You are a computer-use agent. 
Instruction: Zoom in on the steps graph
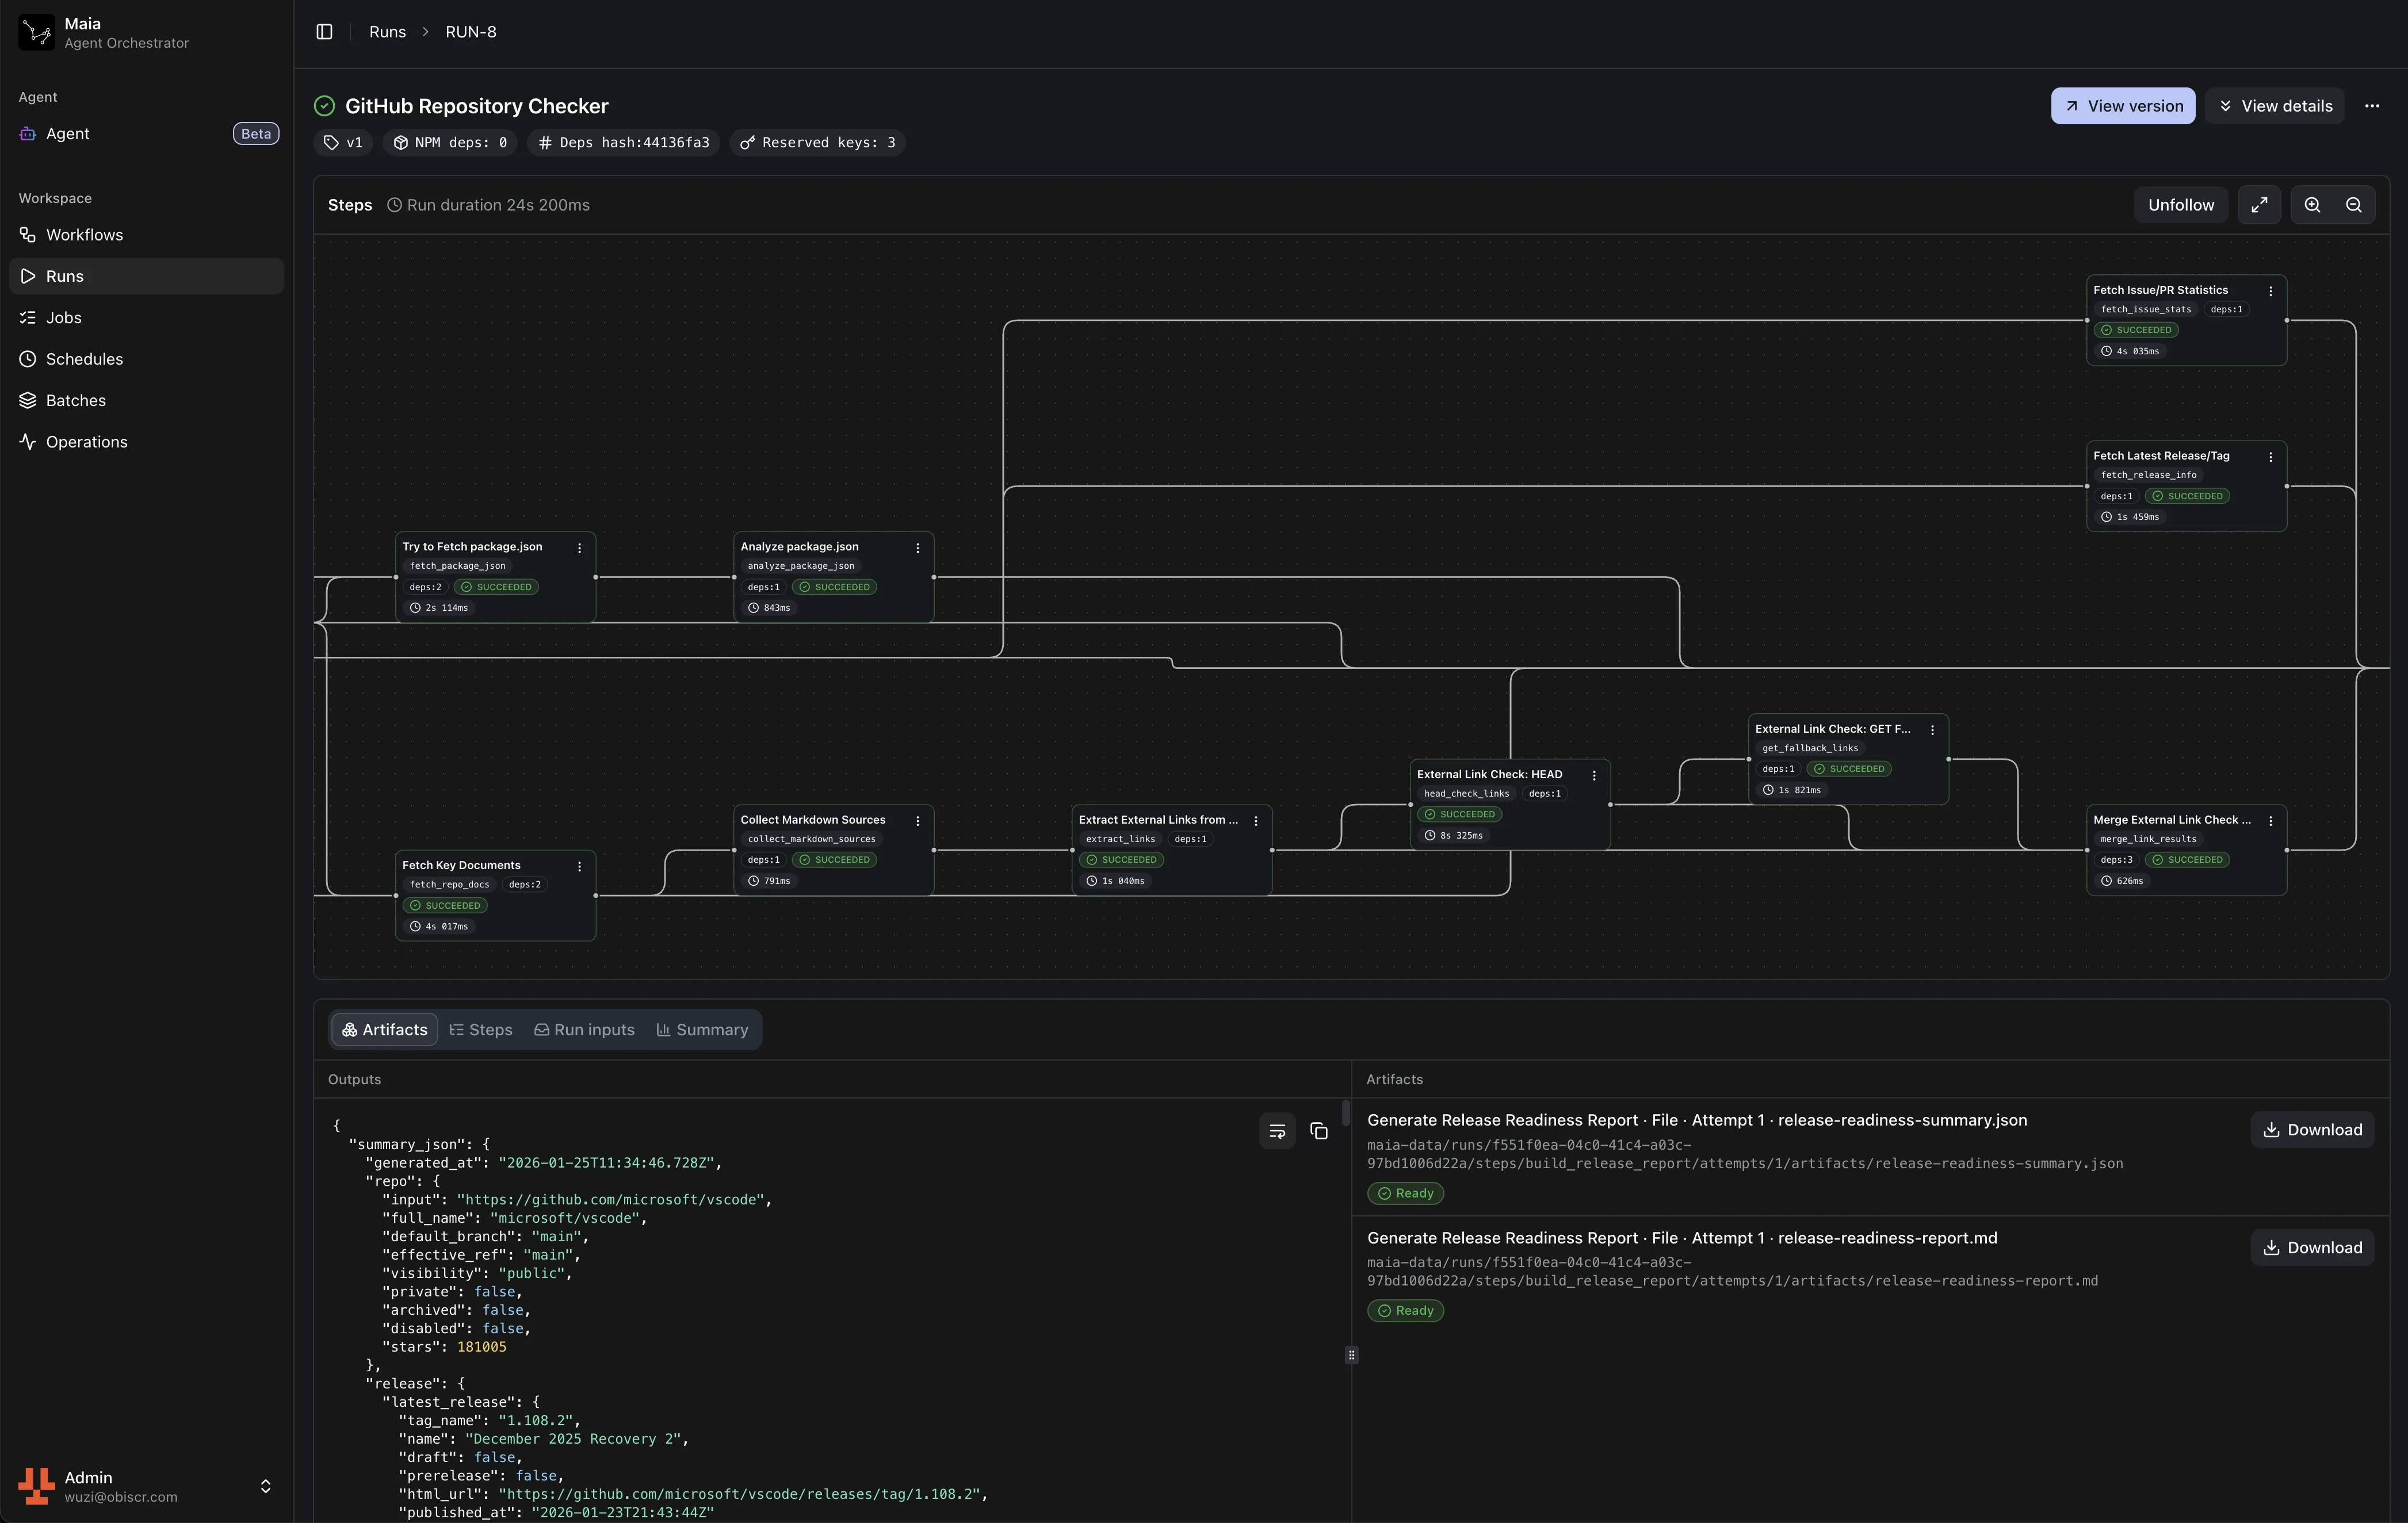coord(2312,205)
